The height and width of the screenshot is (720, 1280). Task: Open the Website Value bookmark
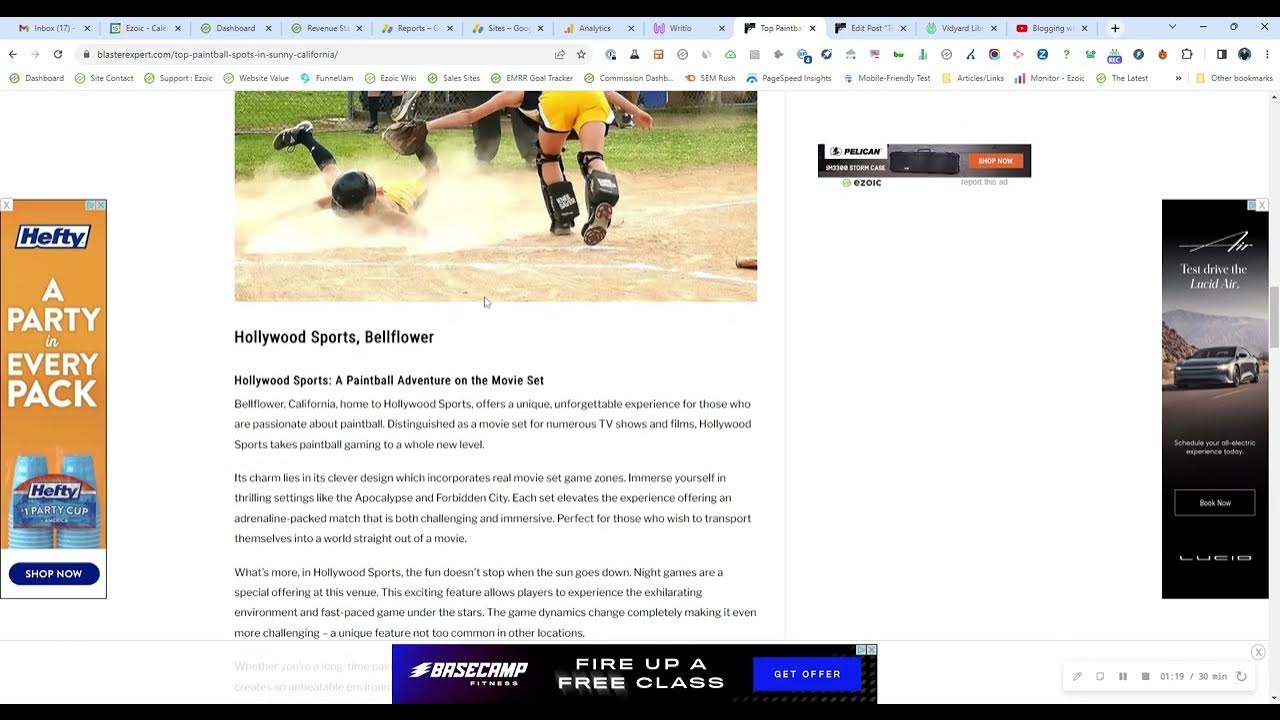click(255, 78)
